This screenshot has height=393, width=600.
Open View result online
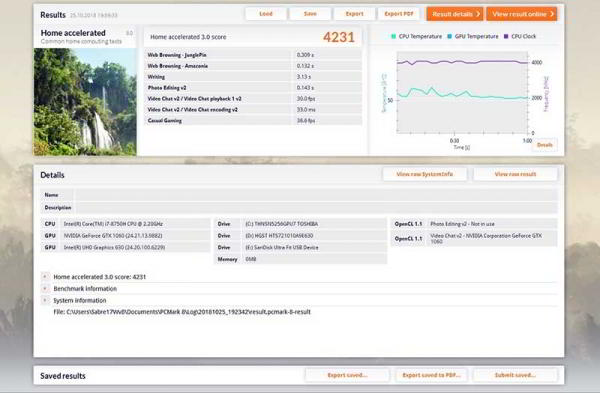point(522,14)
